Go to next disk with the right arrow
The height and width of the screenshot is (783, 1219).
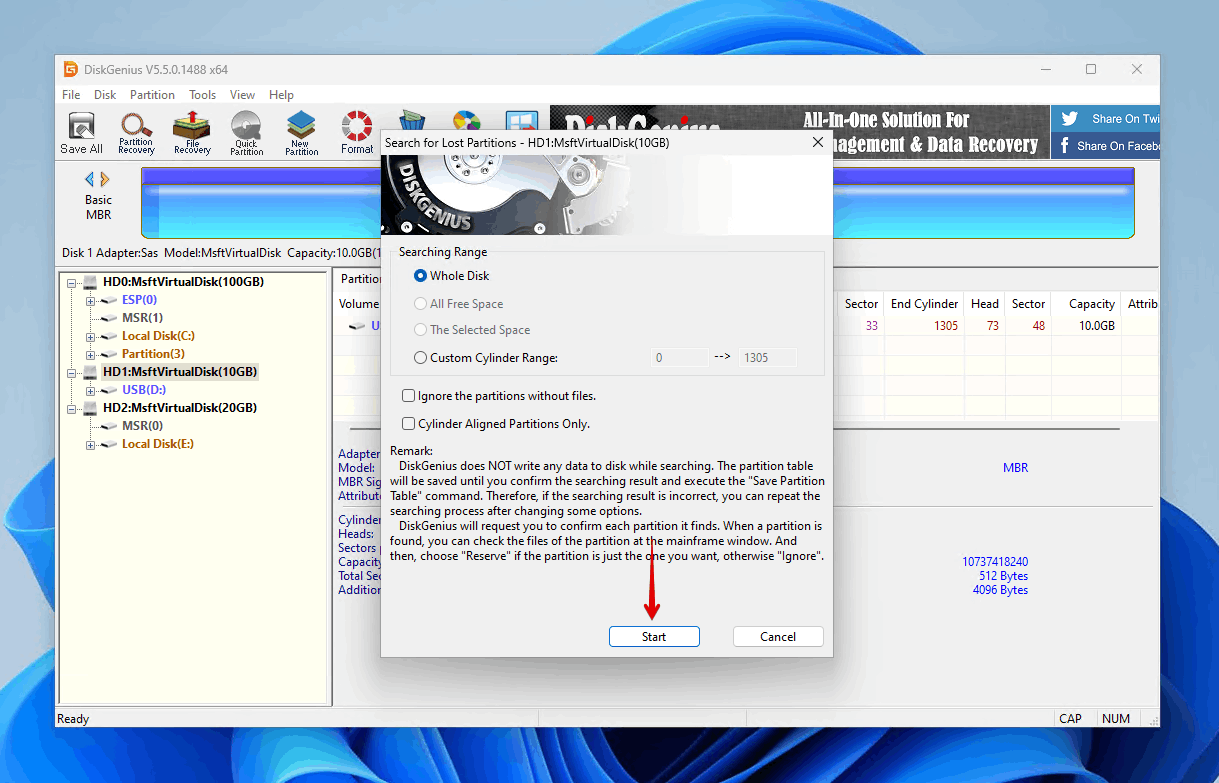point(105,179)
